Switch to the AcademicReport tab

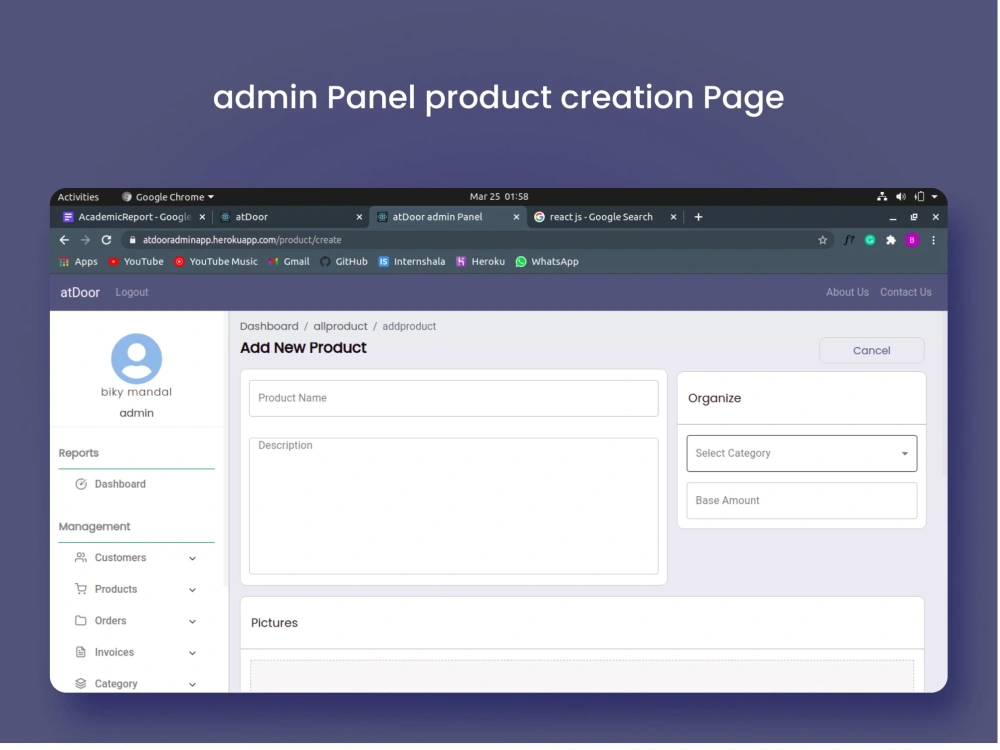pos(134,217)
